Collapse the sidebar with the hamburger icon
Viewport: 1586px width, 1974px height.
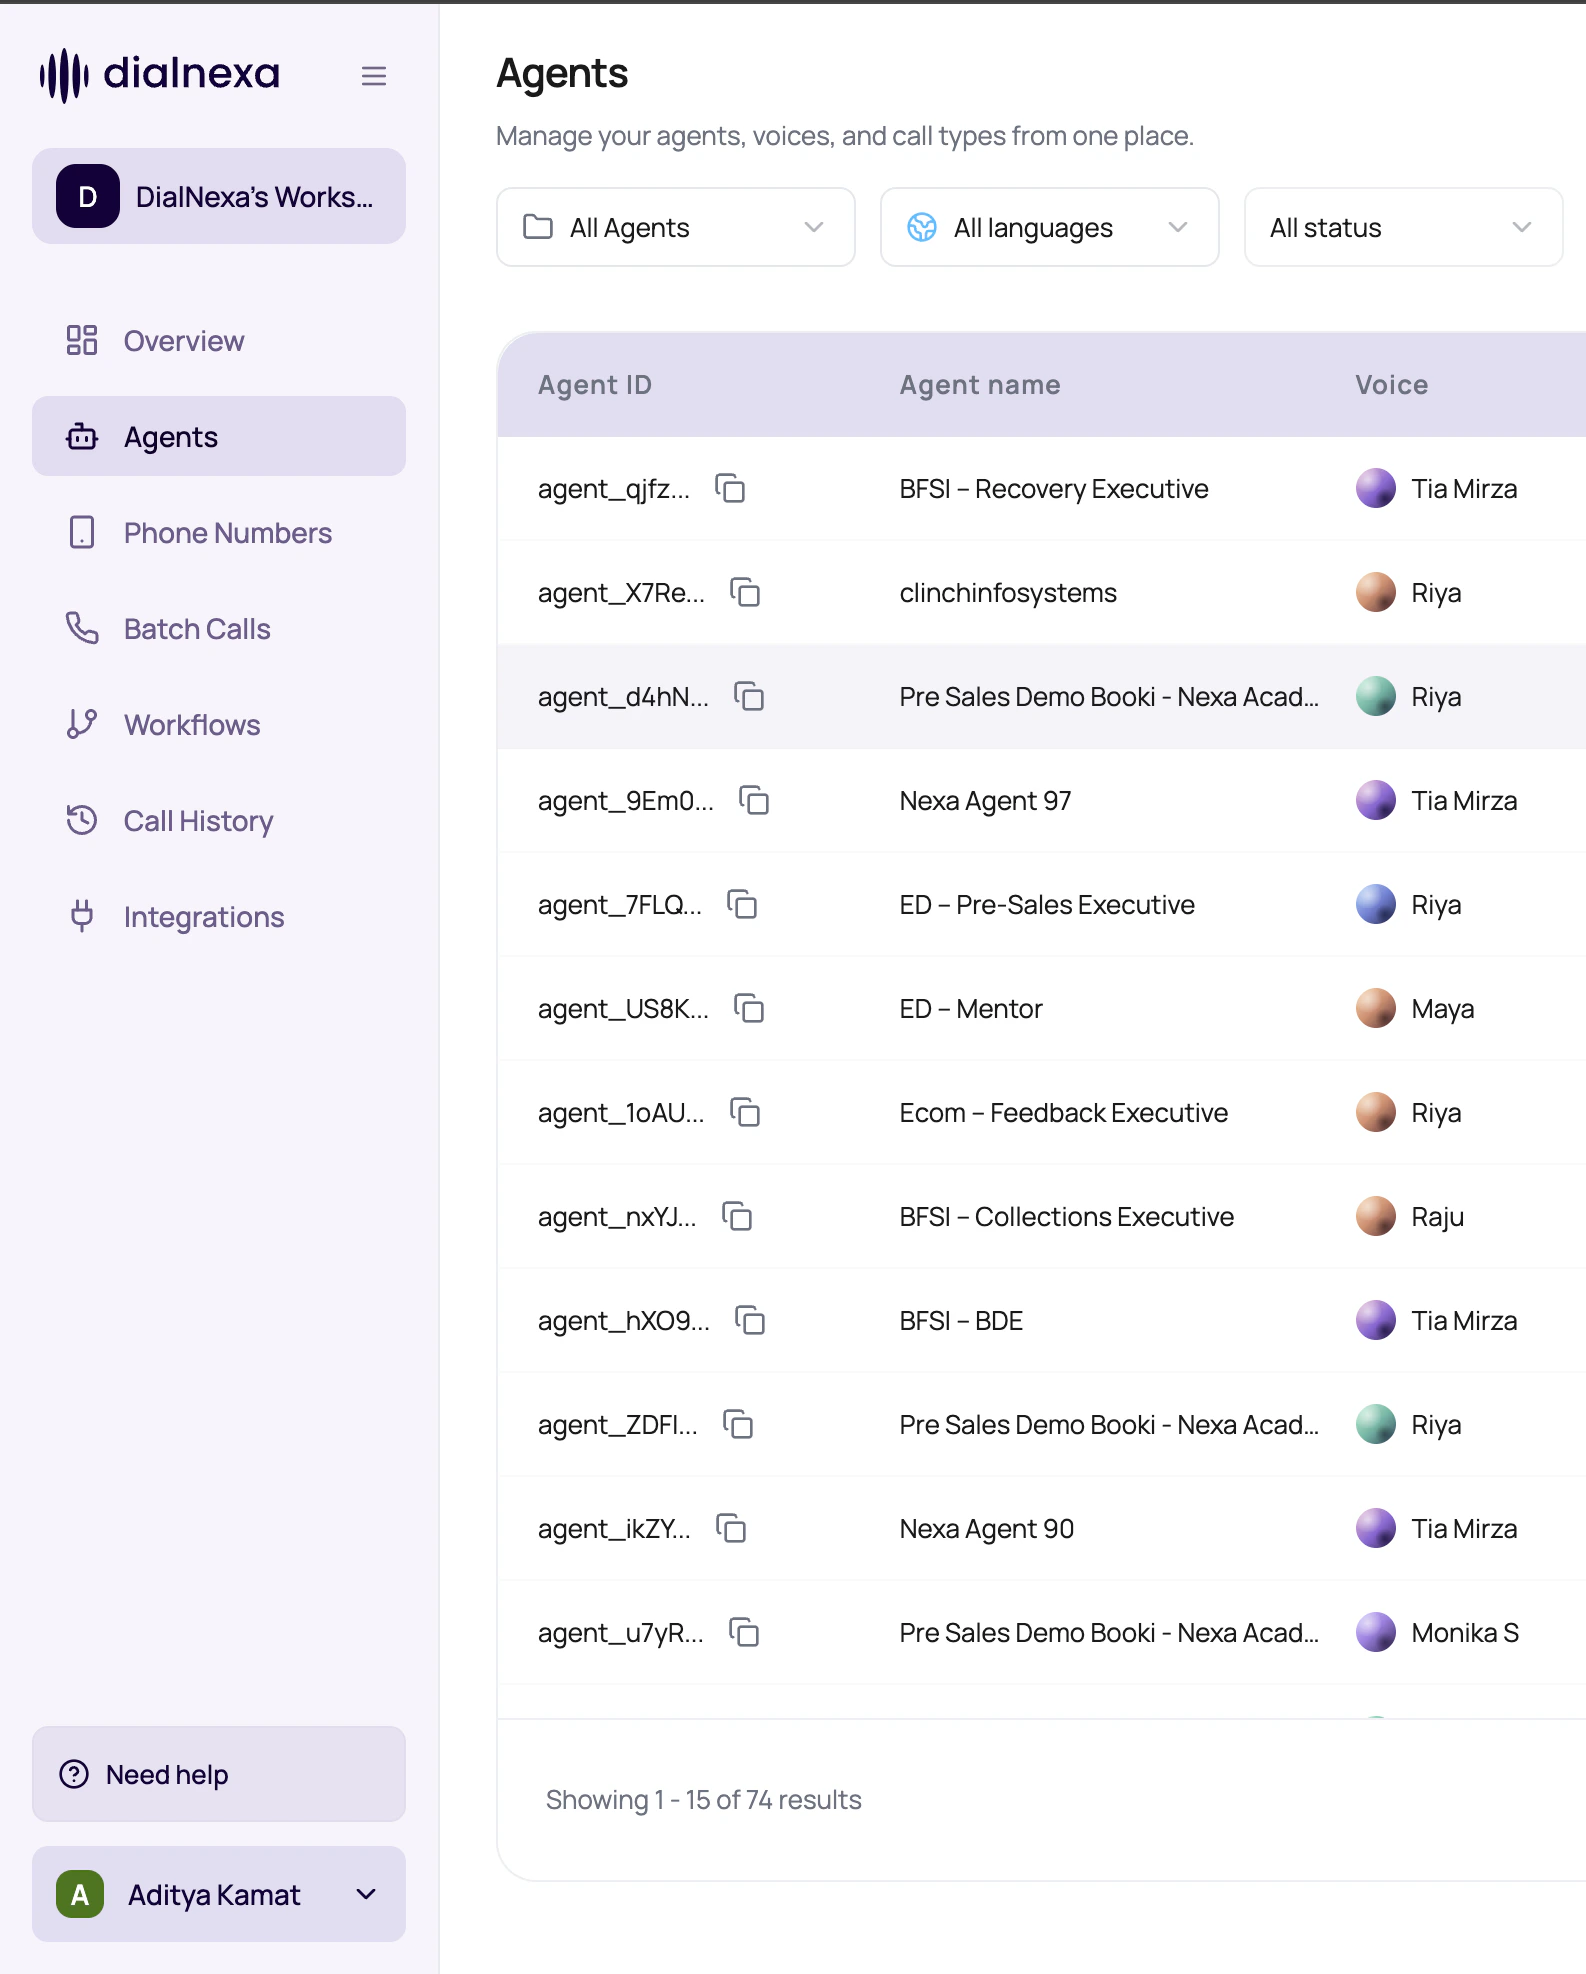pyautogui.click(x=374, y=76)
